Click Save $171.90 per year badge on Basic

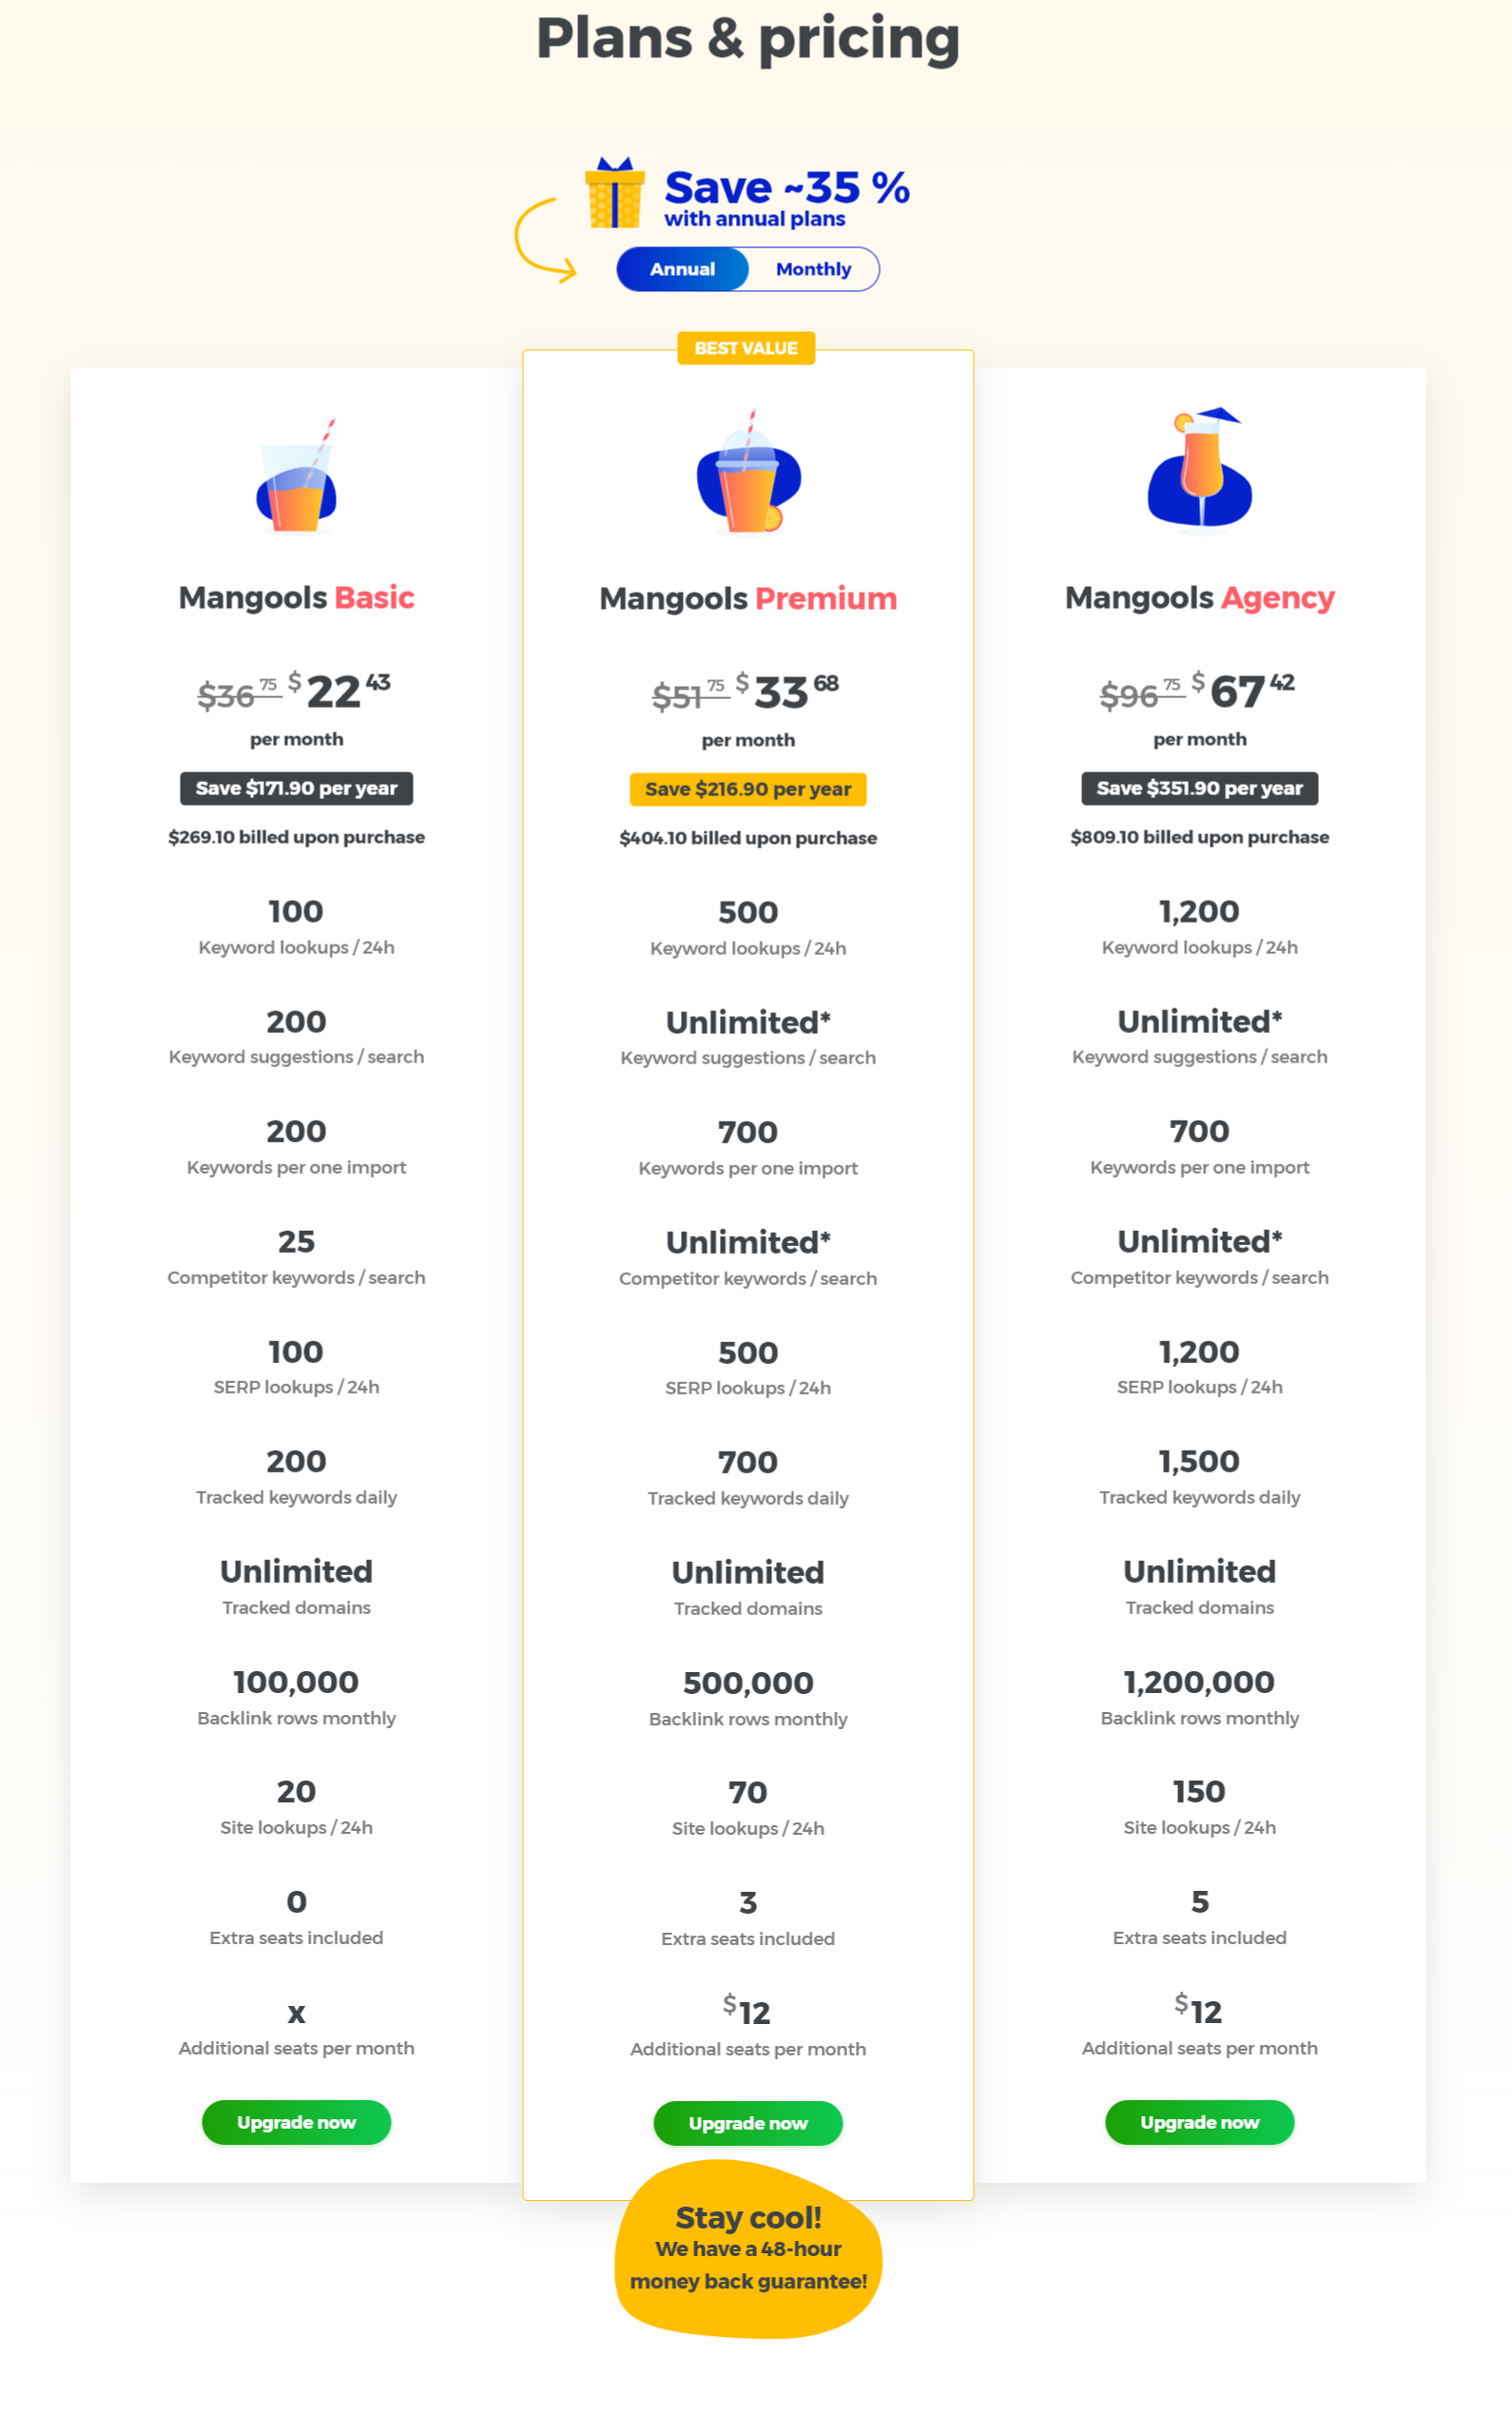click(296, 788)
